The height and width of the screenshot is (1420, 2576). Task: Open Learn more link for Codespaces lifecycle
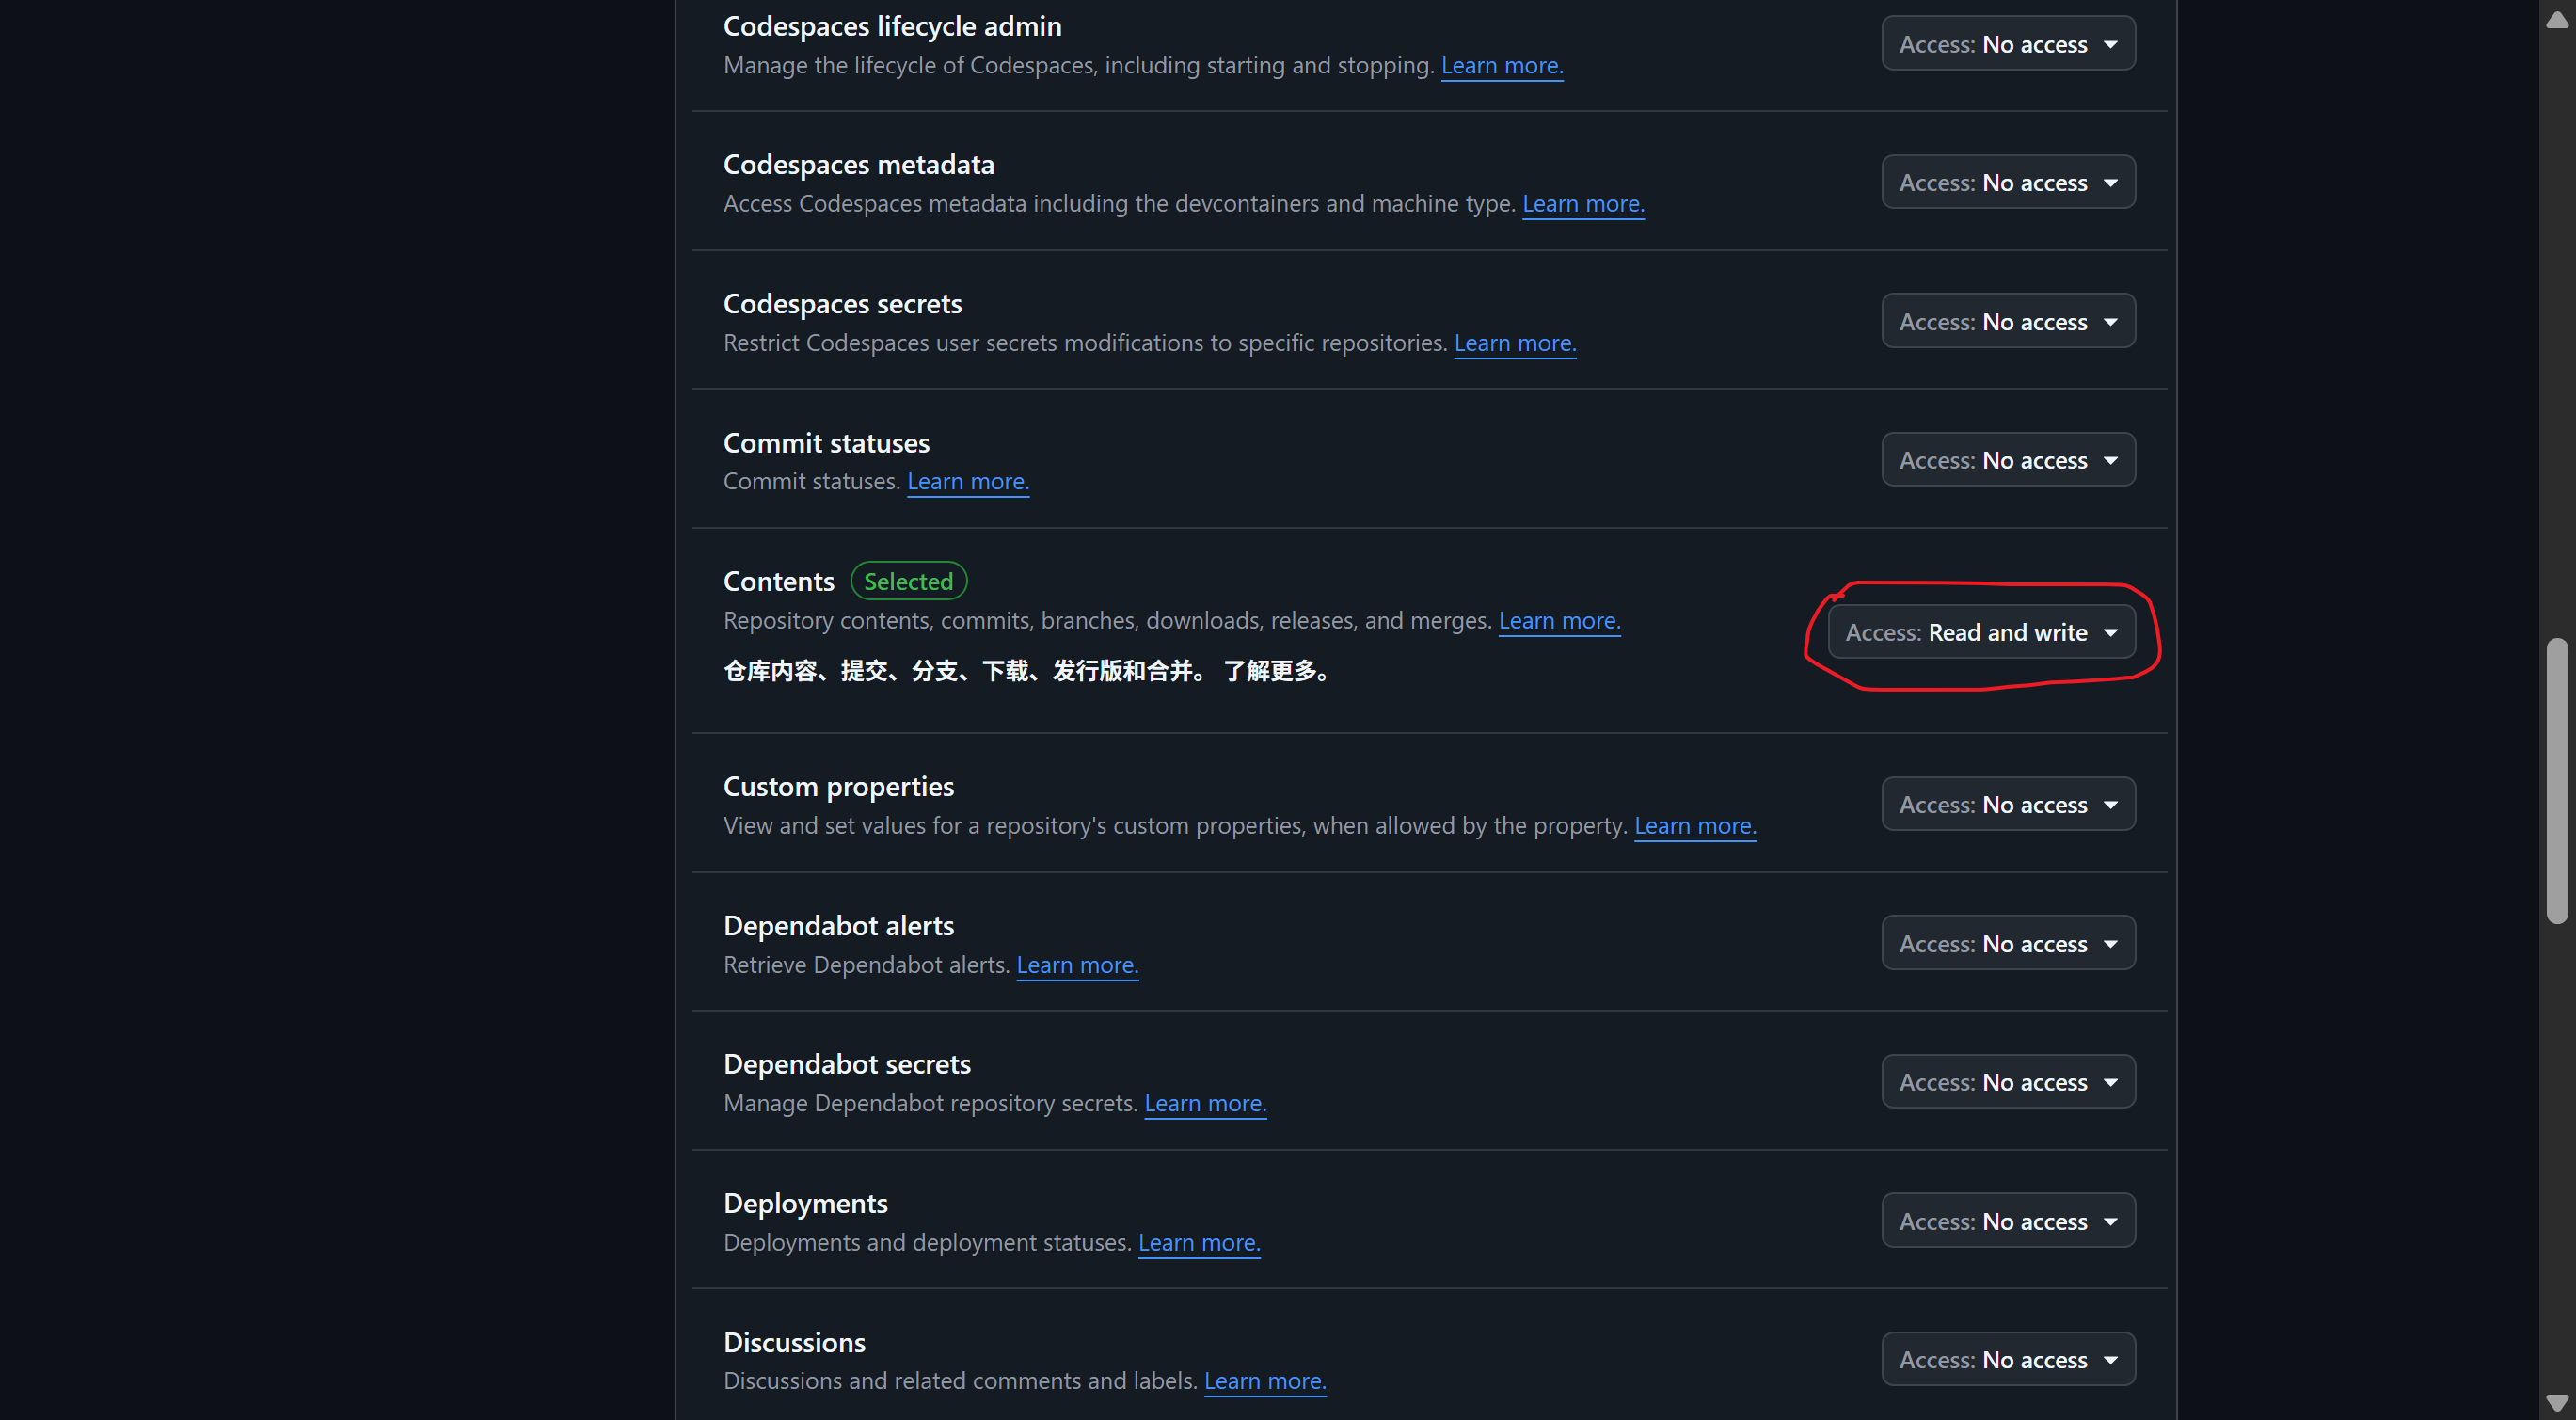coord(1501,66)
